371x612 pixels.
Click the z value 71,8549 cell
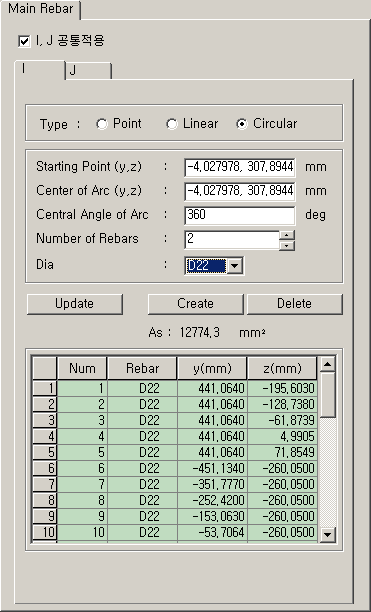pos(282,452)
